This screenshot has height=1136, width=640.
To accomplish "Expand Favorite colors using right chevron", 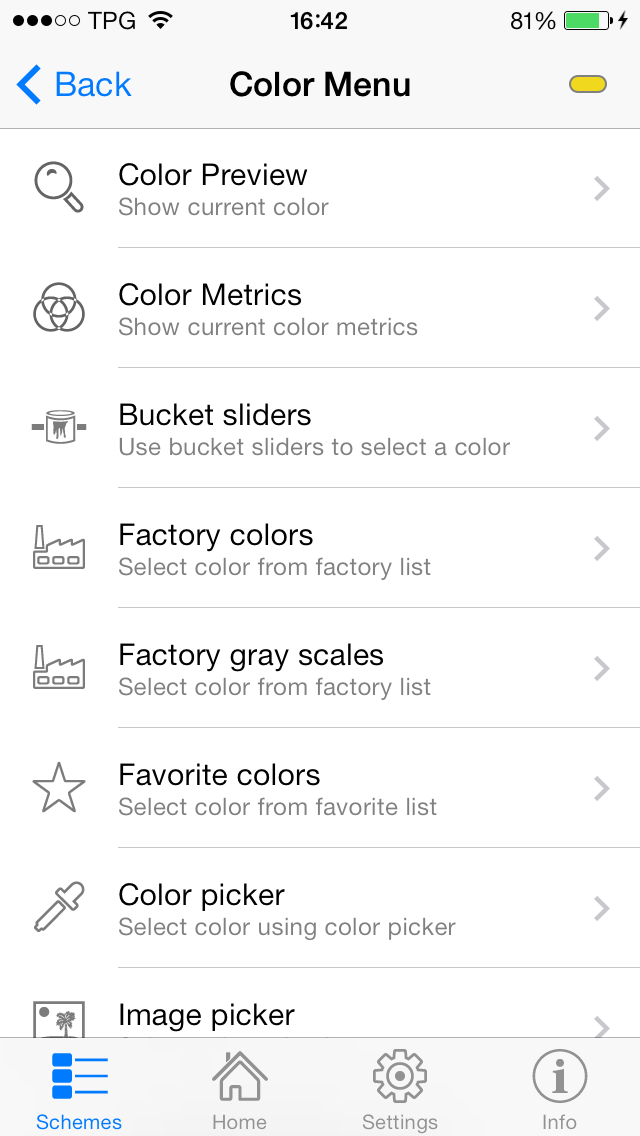I will [602, 788].
